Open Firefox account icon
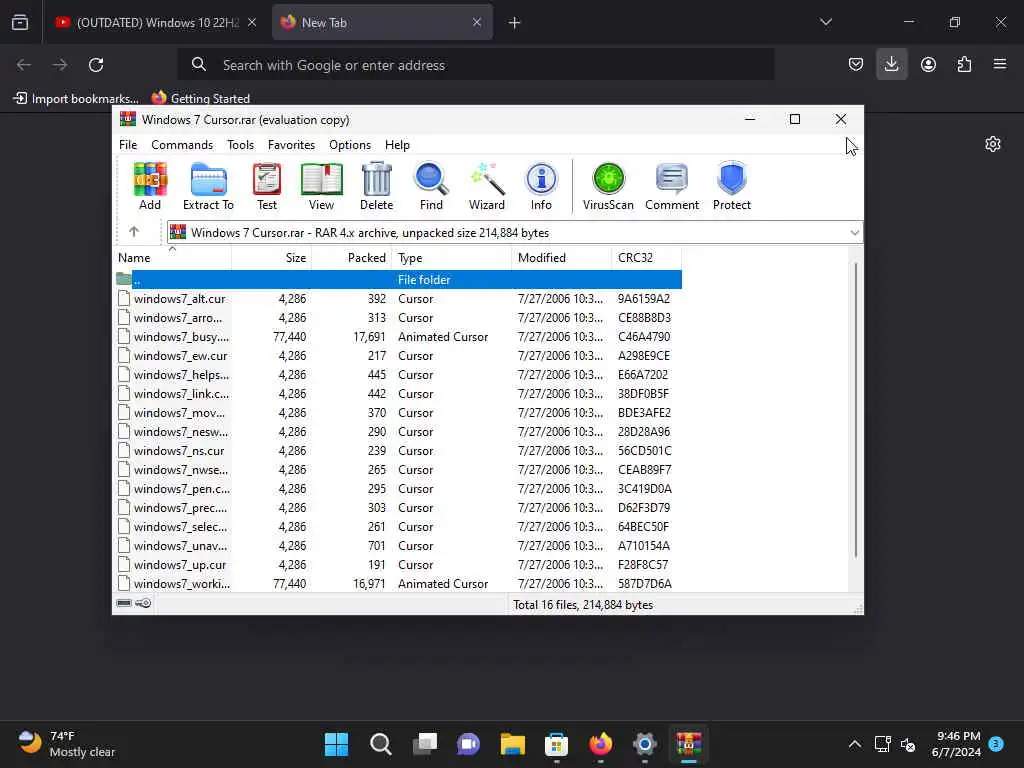This screenshot has width=1024, height=768. pos(928,65)
